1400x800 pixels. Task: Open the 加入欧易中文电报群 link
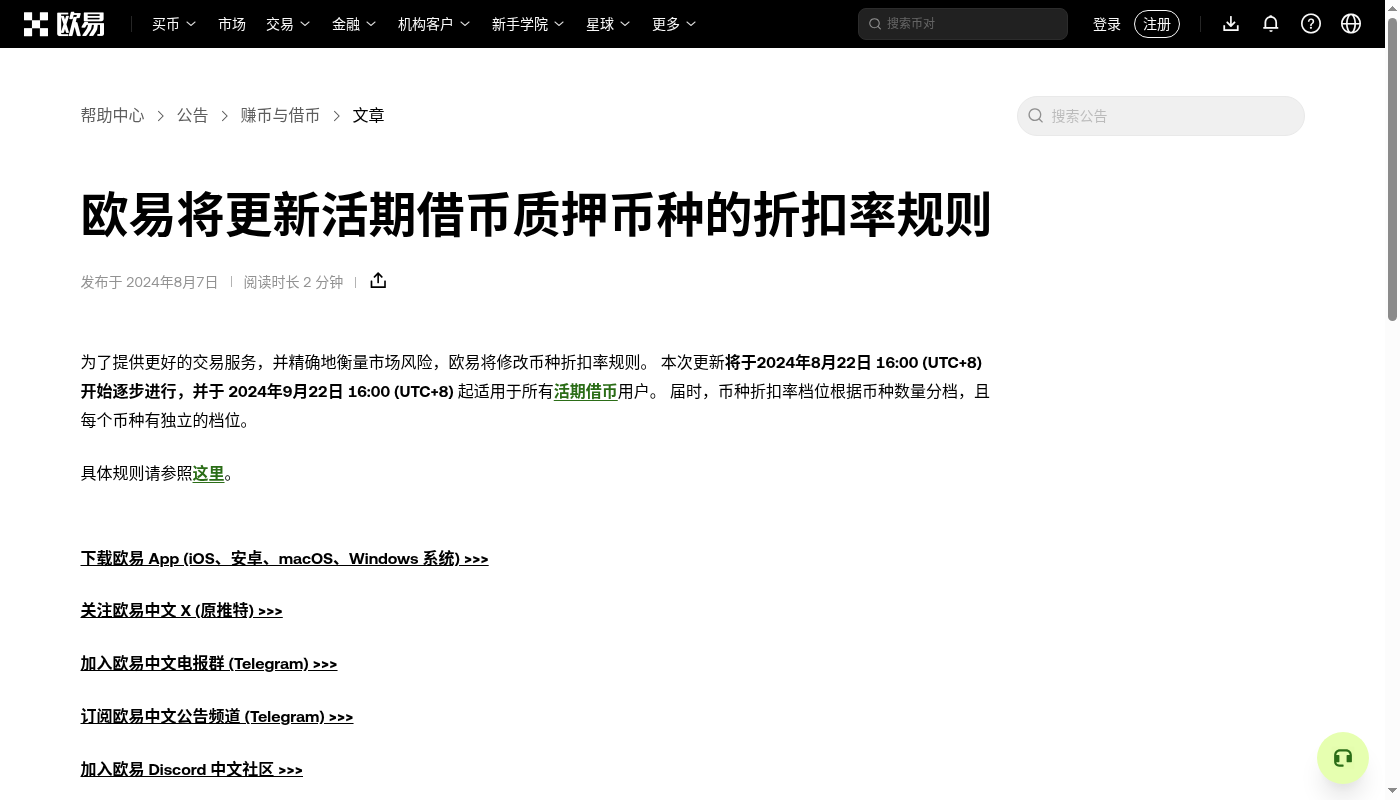pos(209,664)
